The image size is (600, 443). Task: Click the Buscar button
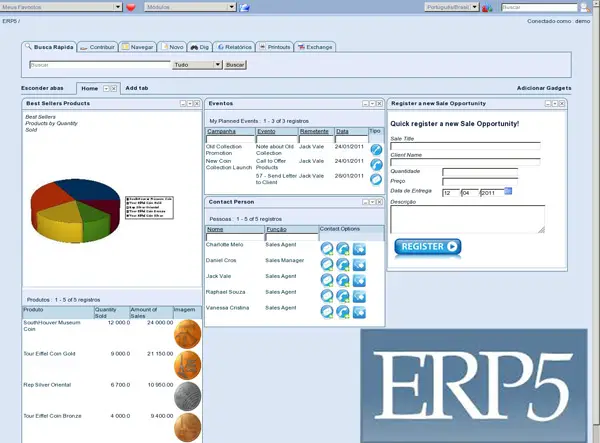[x=235, y=65]
